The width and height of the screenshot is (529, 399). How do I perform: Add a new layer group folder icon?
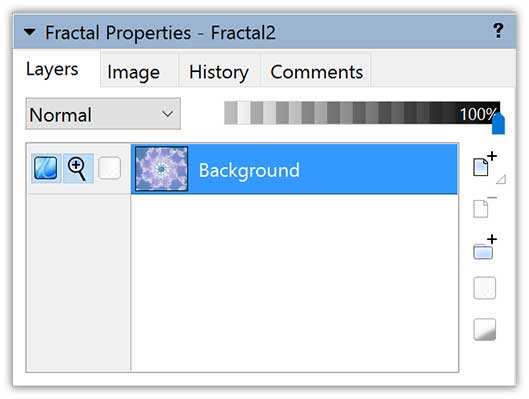484,247
